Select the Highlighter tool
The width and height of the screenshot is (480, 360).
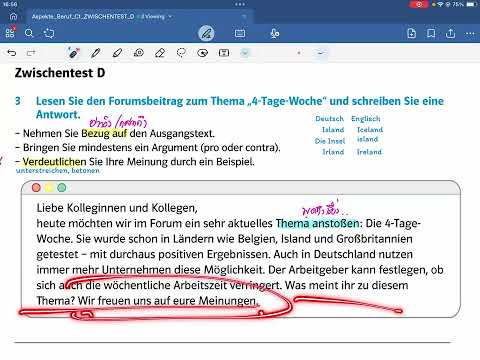(117, 53)
